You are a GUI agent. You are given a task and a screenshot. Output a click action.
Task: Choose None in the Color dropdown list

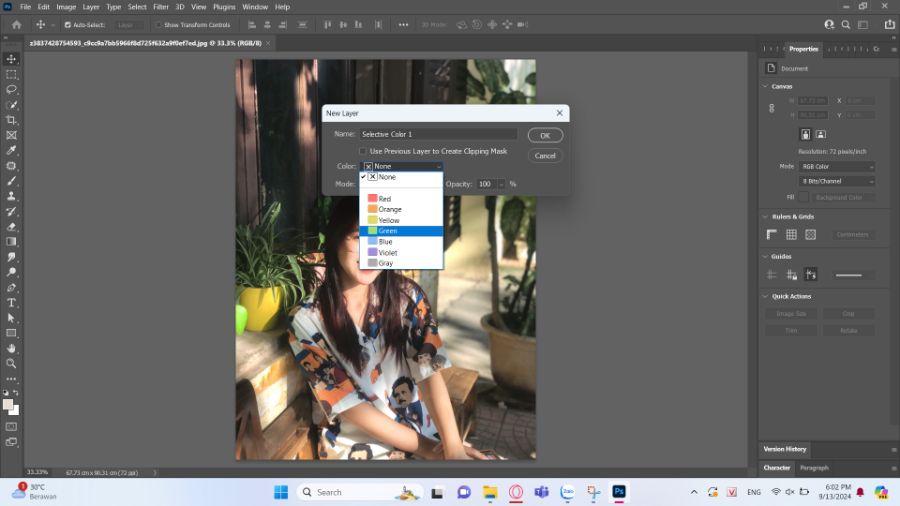coord(401,177)
